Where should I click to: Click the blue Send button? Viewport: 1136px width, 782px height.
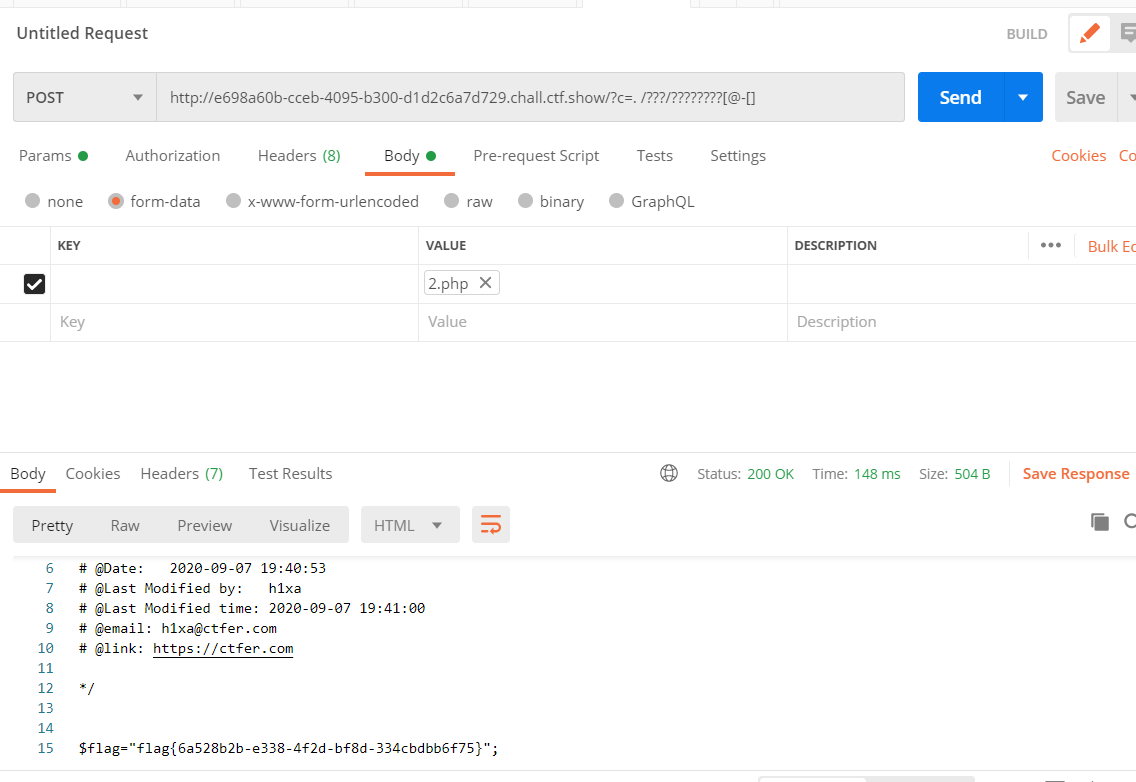tap(961, 97)
